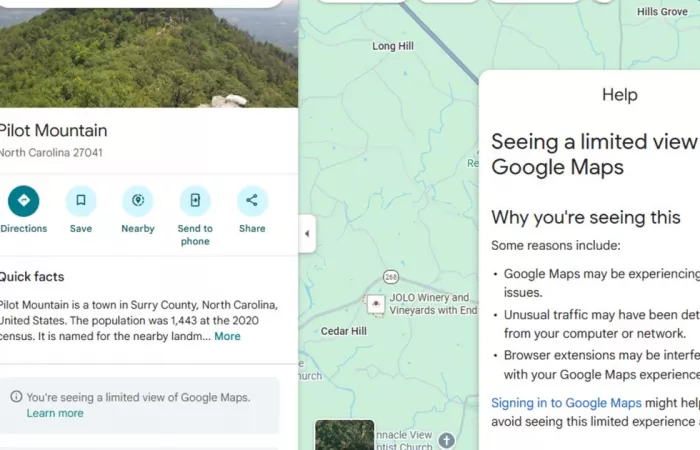
Task: Select the Pinnacle View Baptist Church marker
Action: click(446, 440)
